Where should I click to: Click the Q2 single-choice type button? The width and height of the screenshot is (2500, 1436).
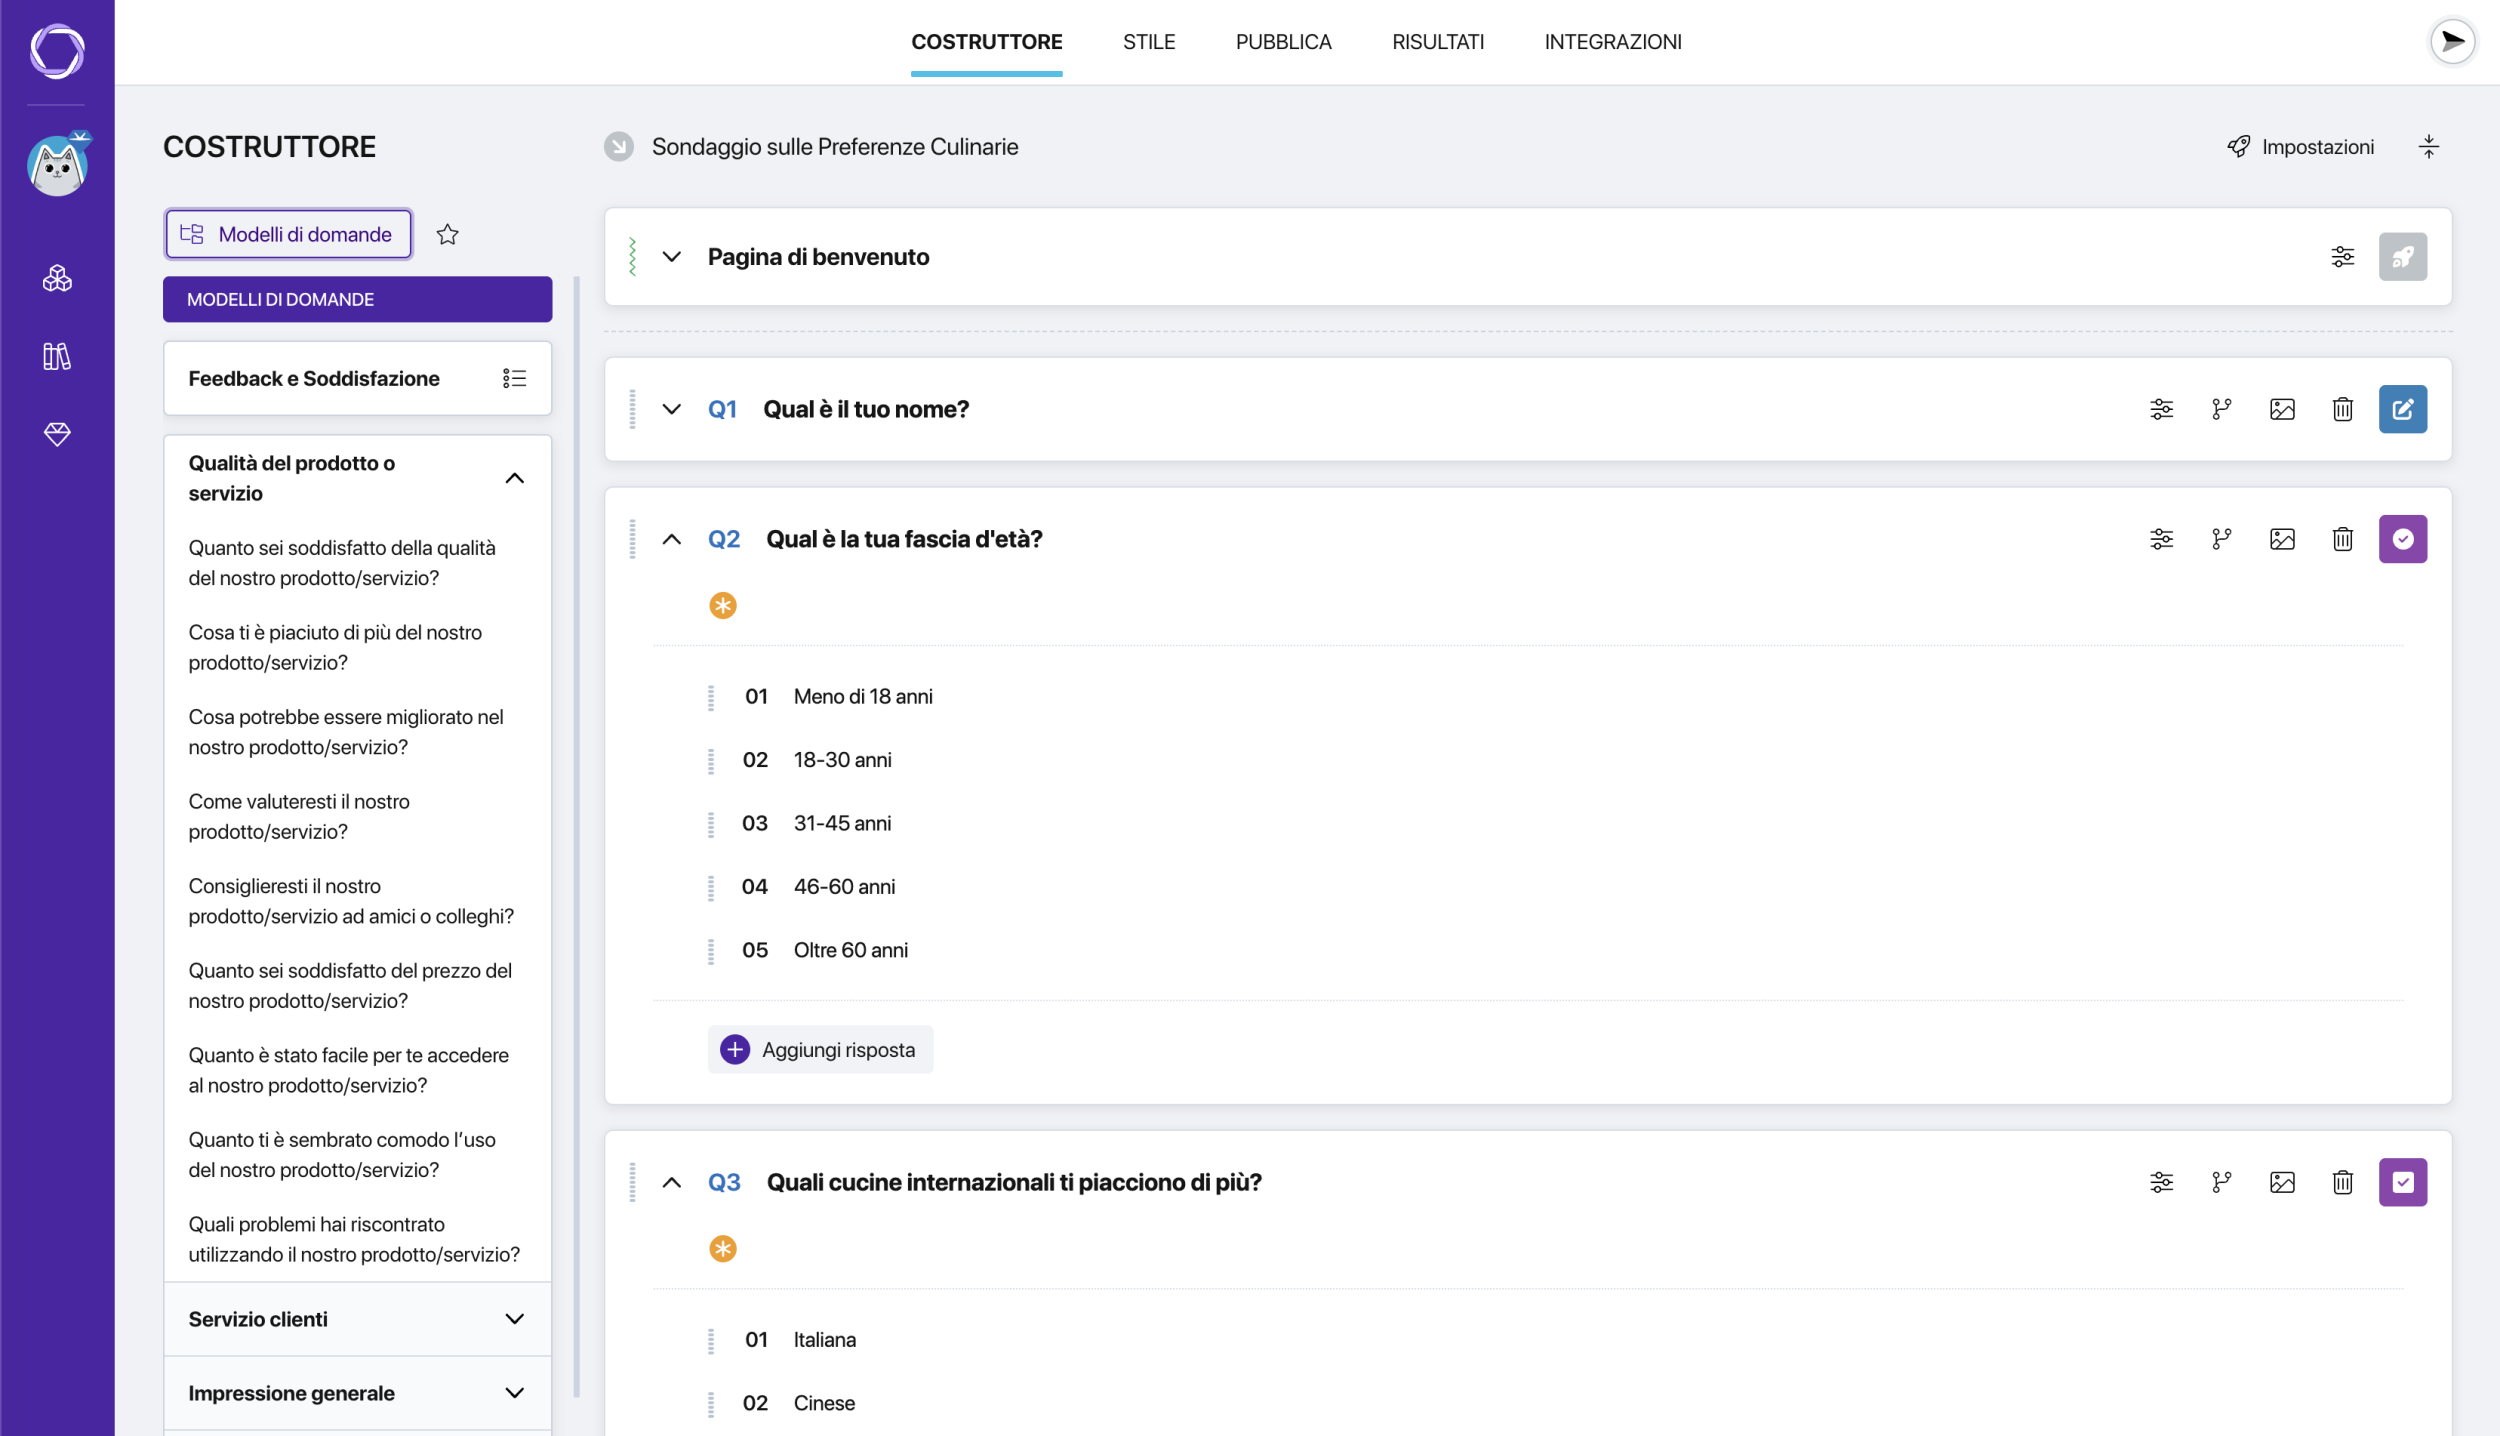coord(2403,539)
